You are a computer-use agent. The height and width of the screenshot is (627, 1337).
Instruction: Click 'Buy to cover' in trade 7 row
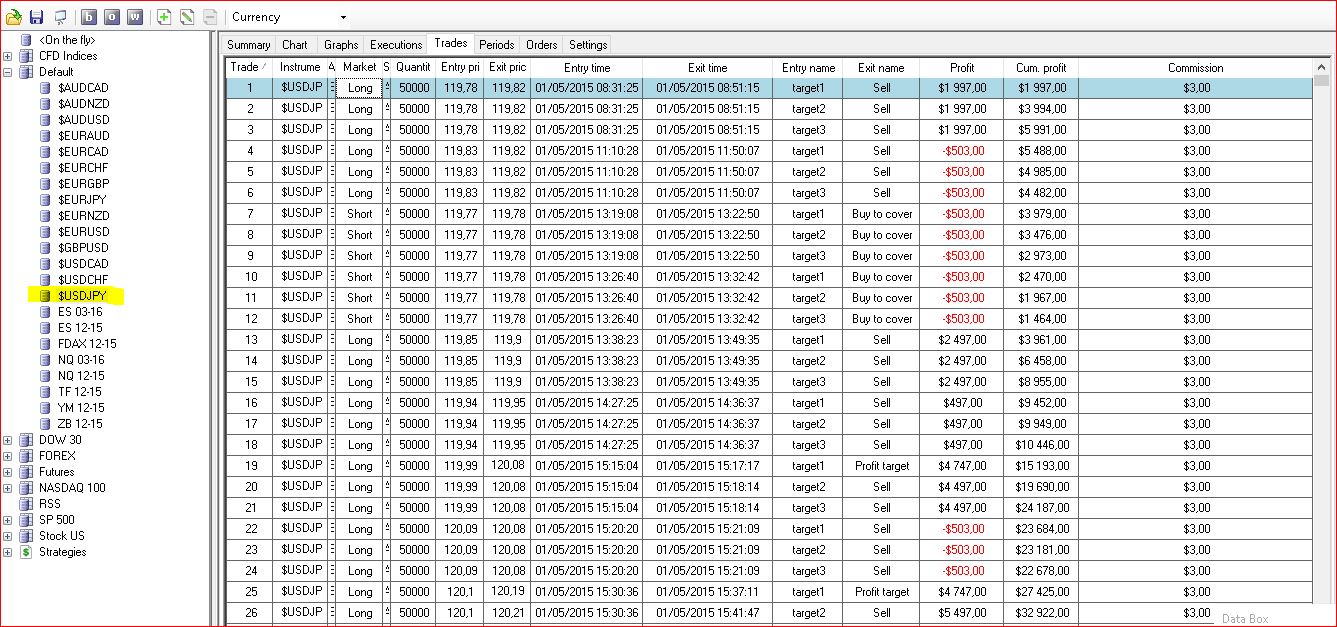(882, 214)
